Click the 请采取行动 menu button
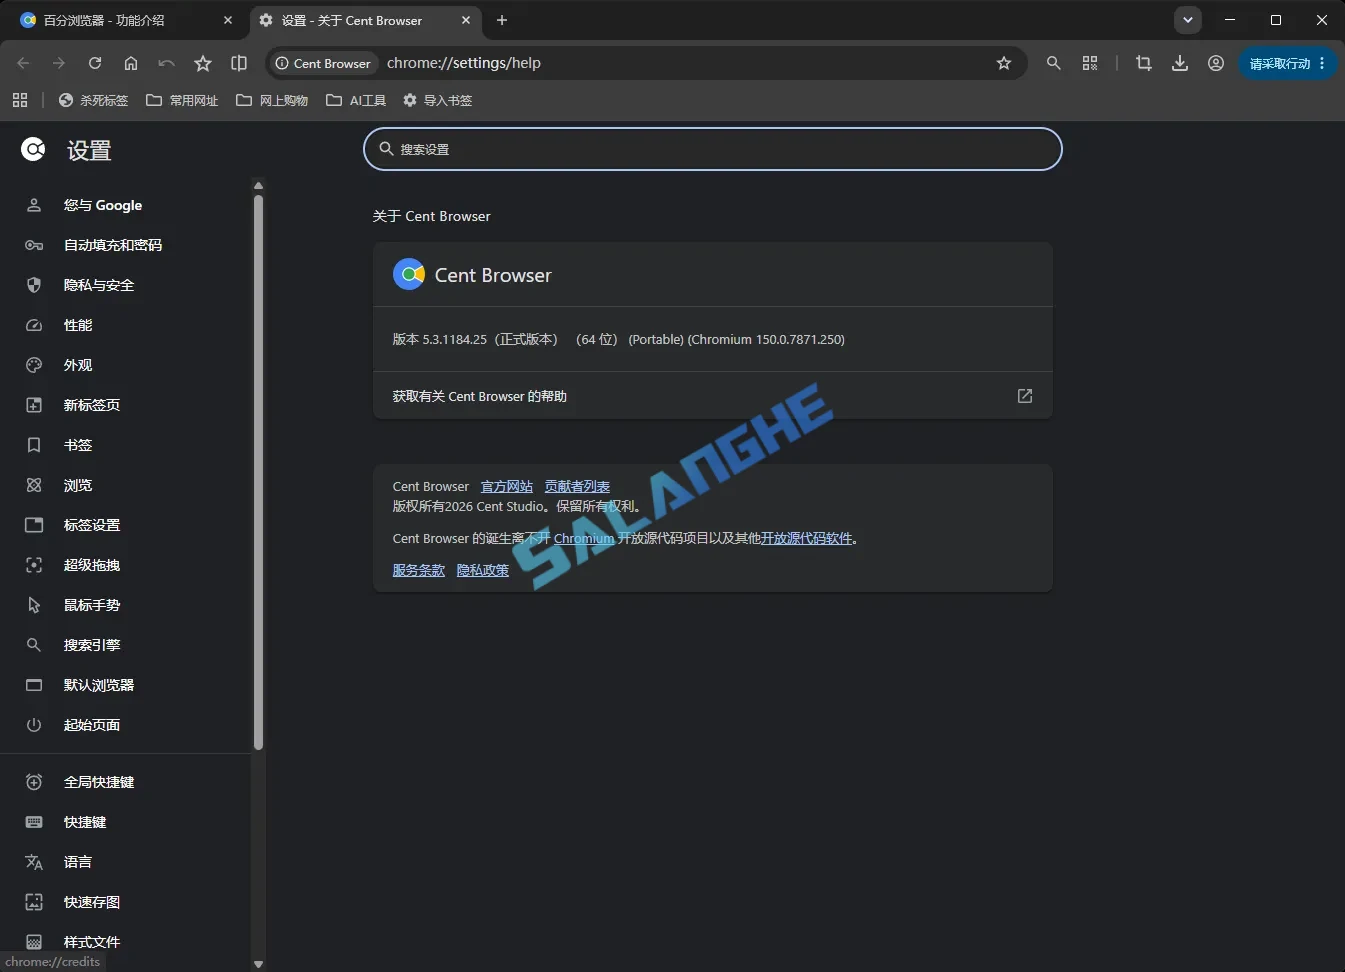The height and width of the screenshot is (972, 1345). point(1288,63)
